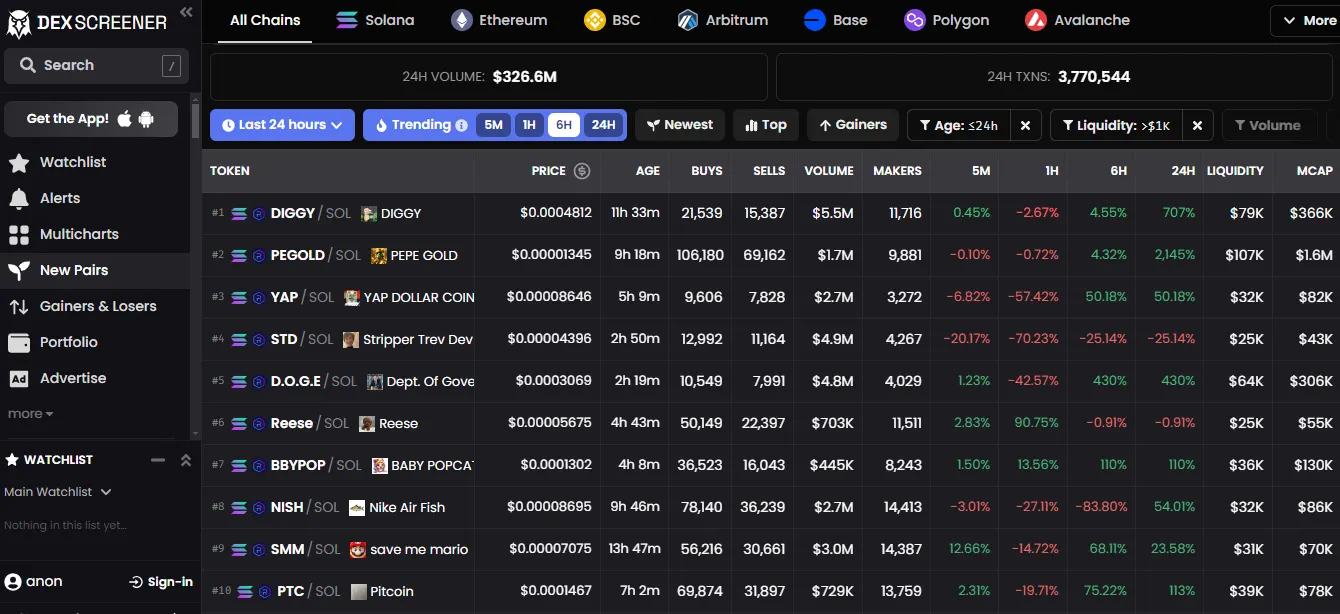Viewport: 1340px width, 614px height.
Task: Expand the More chains dropdown
Action: pos(1305,19)
